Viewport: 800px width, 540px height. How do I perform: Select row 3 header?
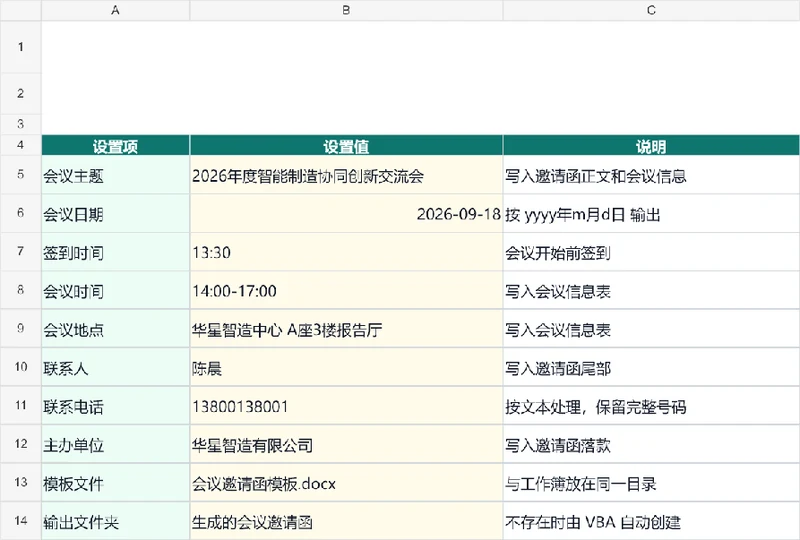point(20,124)
